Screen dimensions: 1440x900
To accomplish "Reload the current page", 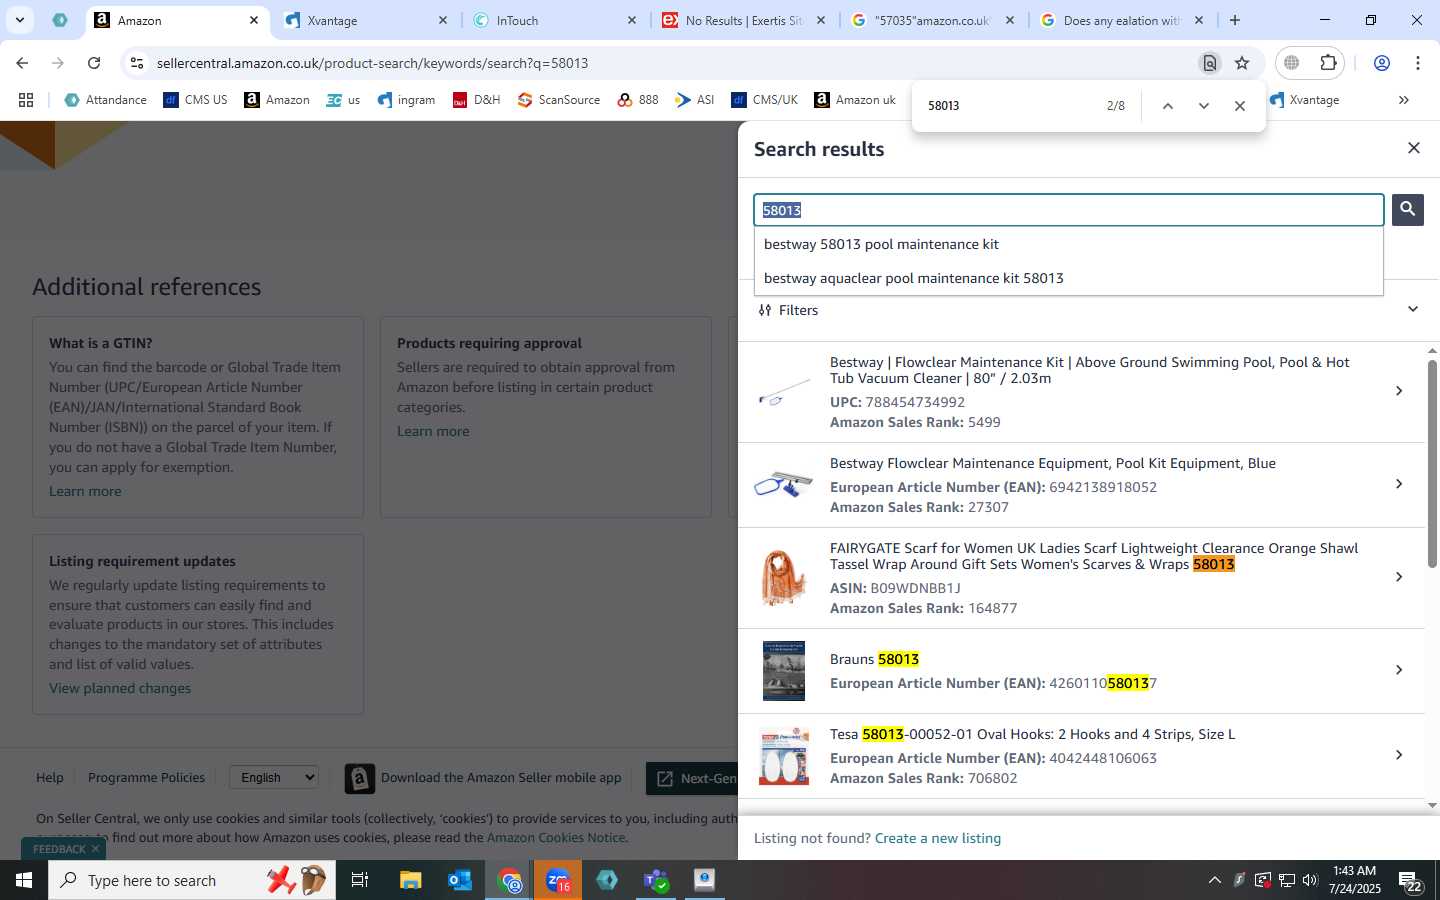I will pyautogui.click(x=94, y=63).
